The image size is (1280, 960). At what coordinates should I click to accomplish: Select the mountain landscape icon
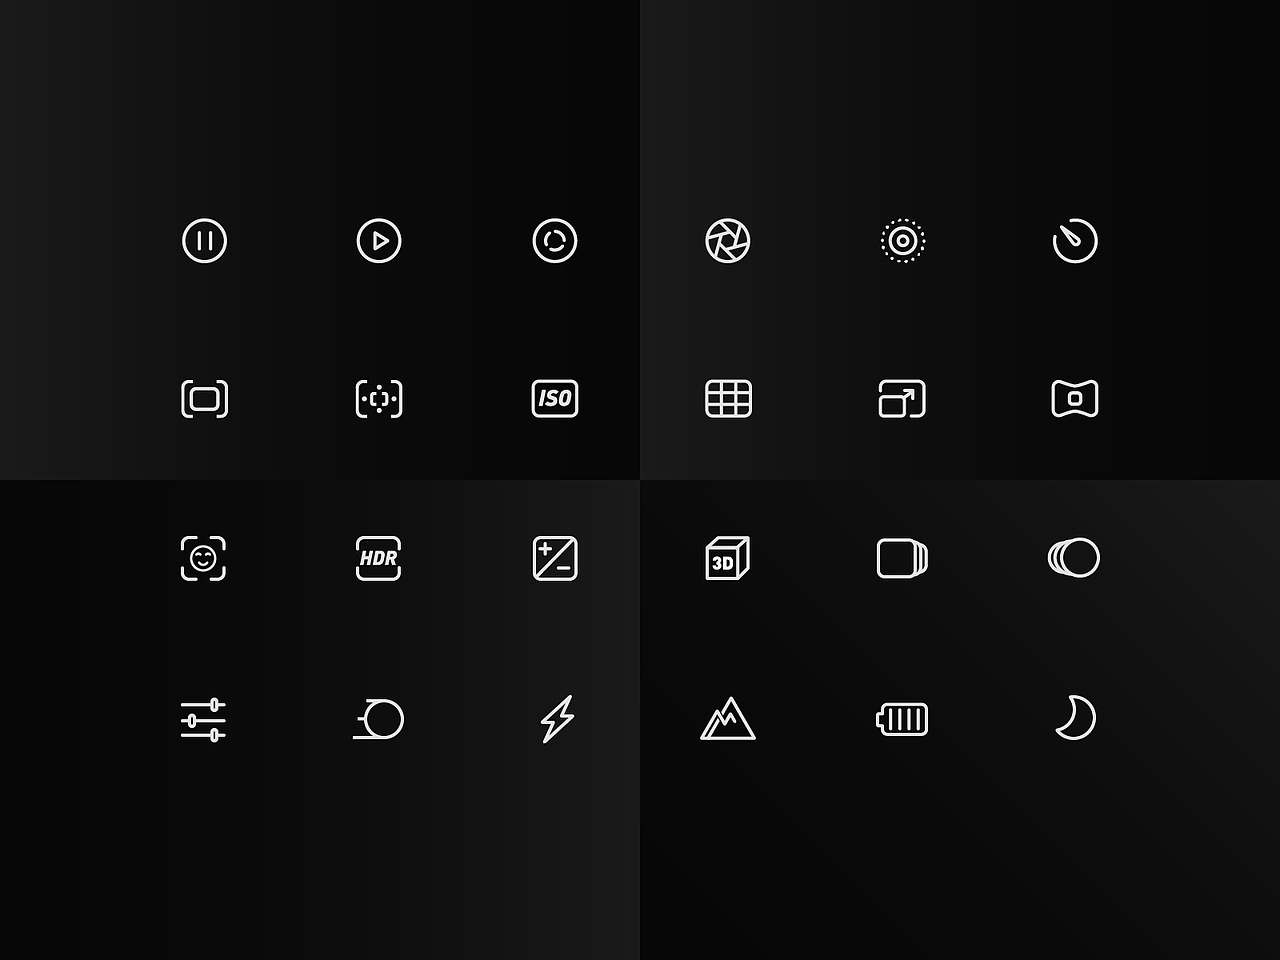click(x=728, y=719)
